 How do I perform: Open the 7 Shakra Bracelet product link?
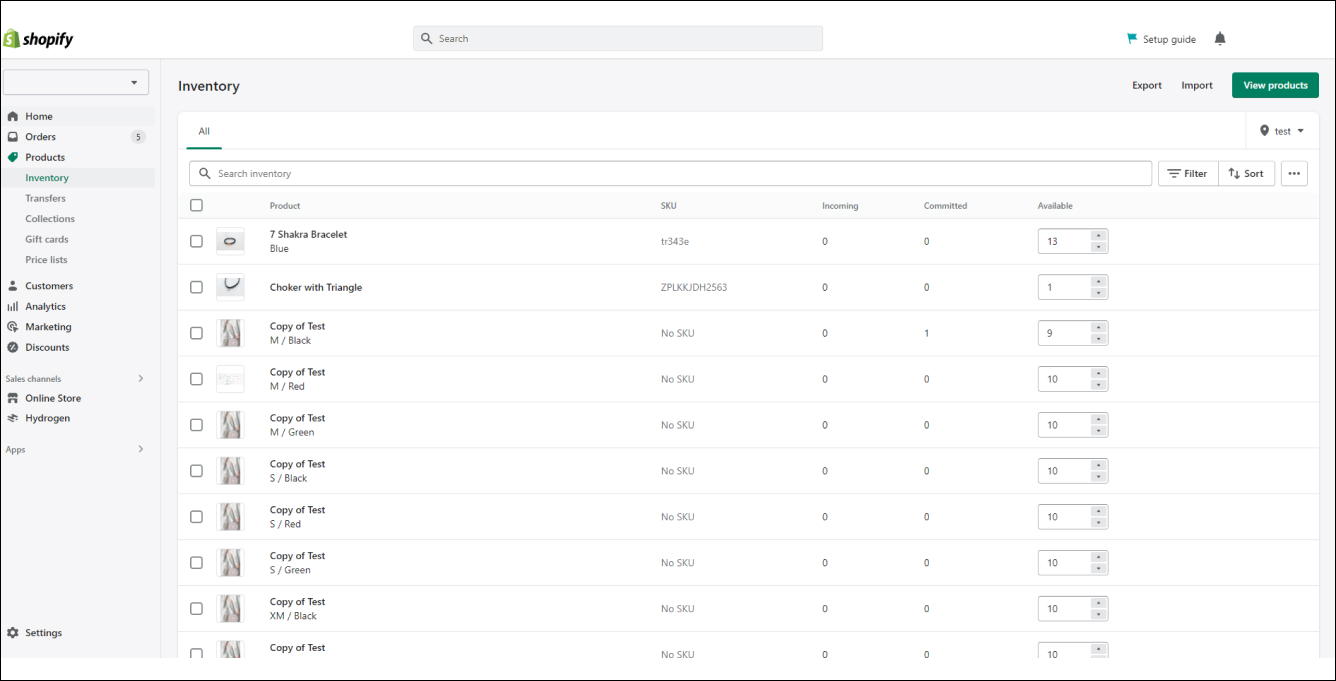pos(308,234)
